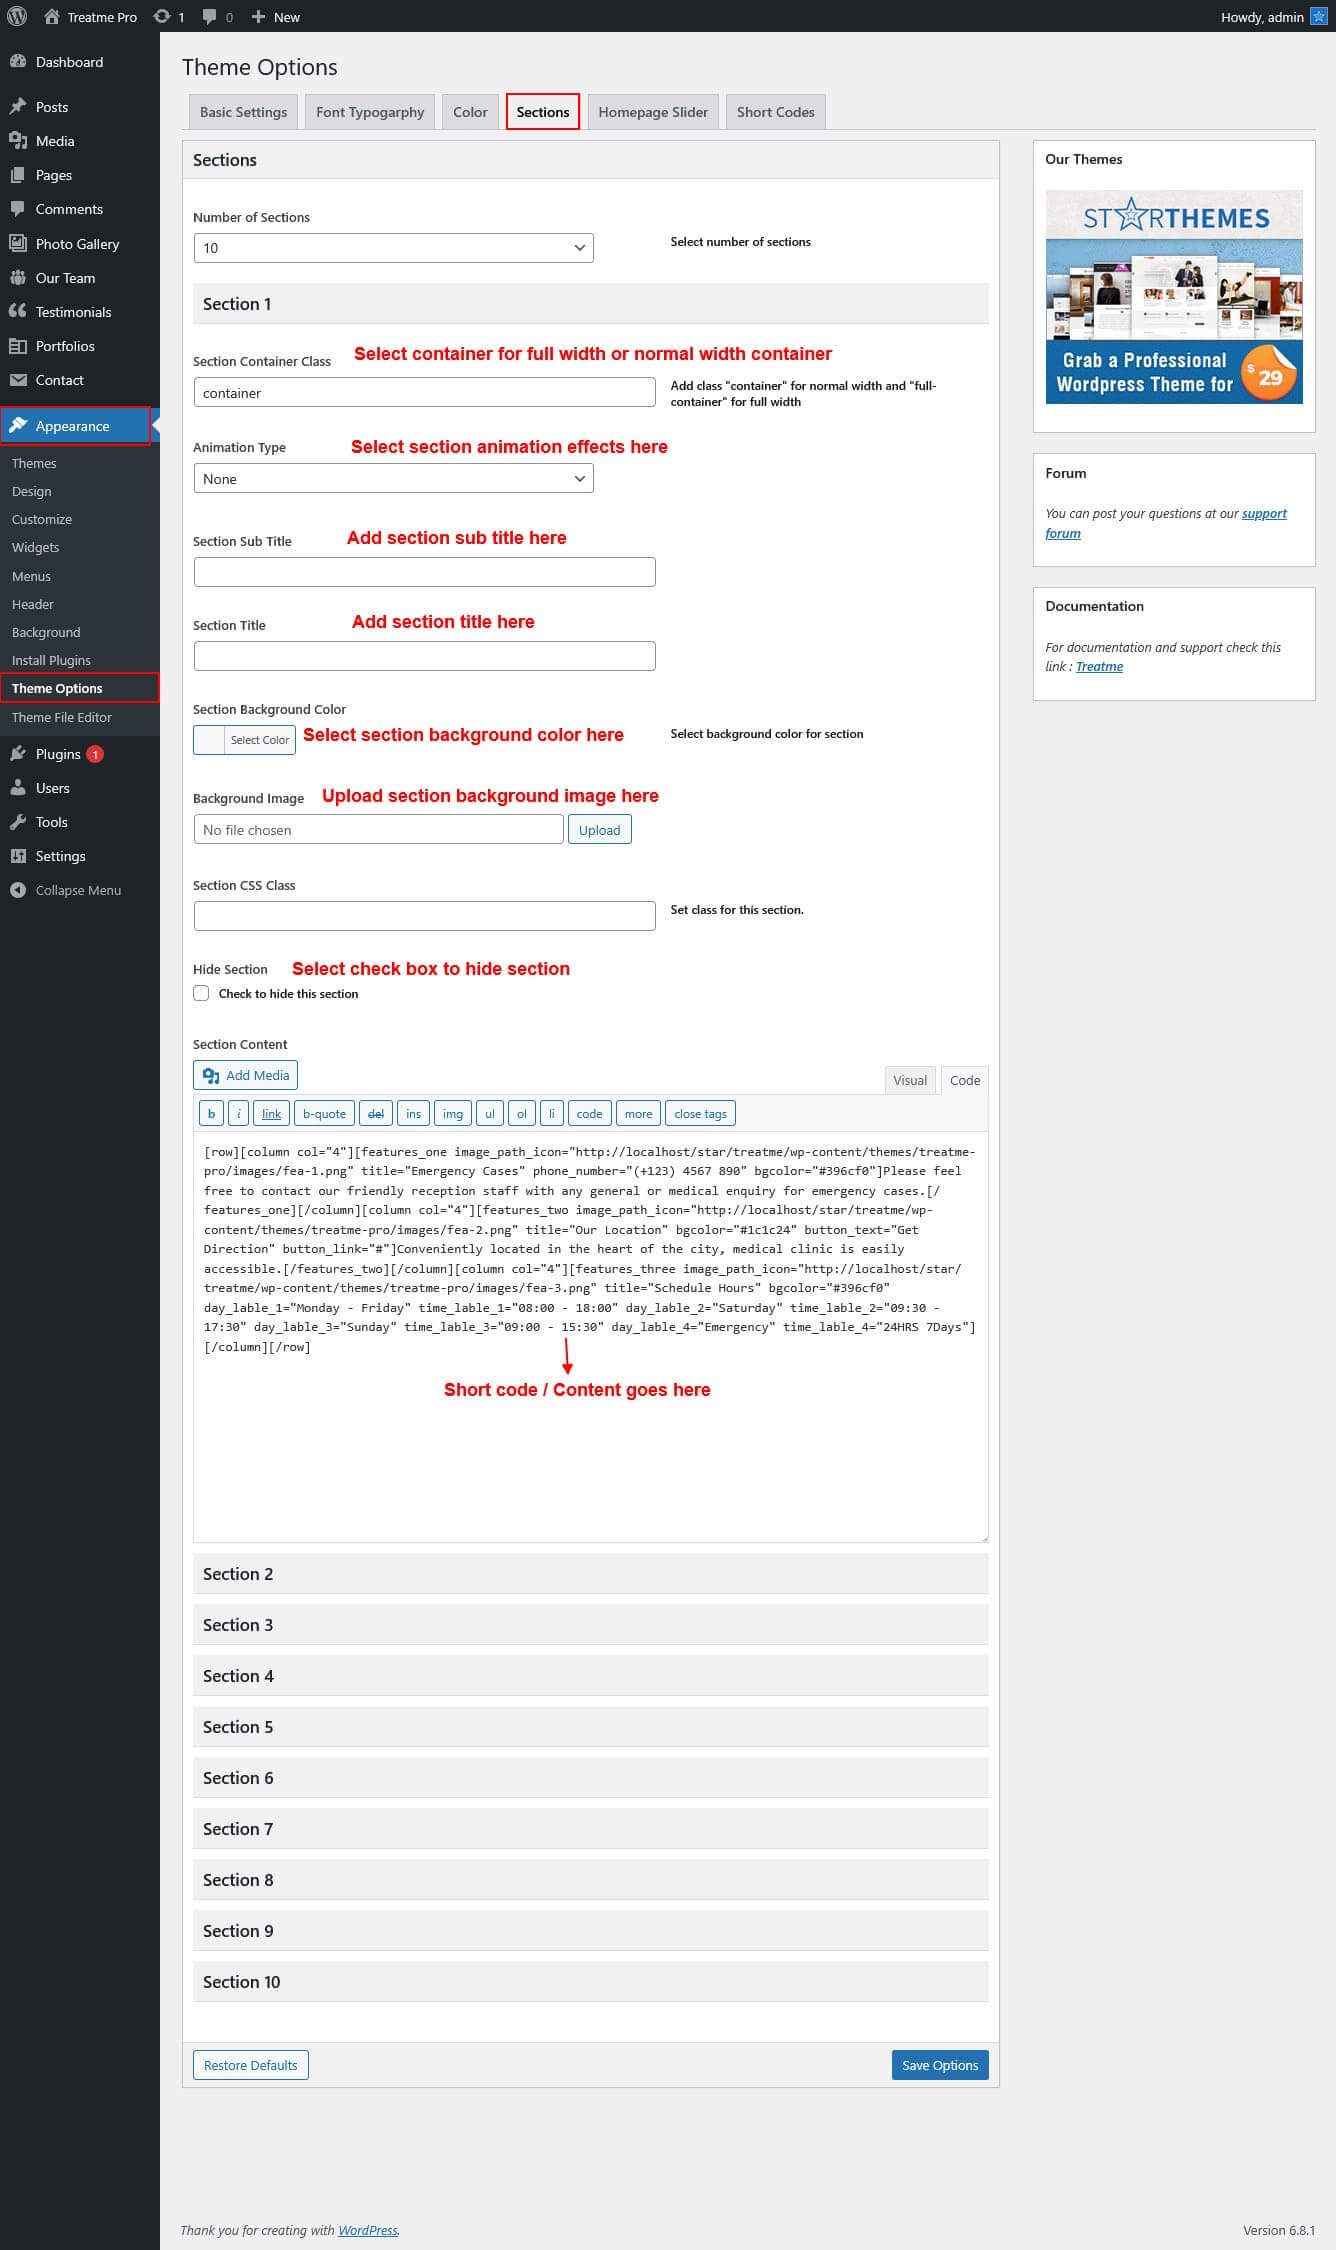Expand the Section 5 panel
The image size is (1336, 2250).
590,1727
